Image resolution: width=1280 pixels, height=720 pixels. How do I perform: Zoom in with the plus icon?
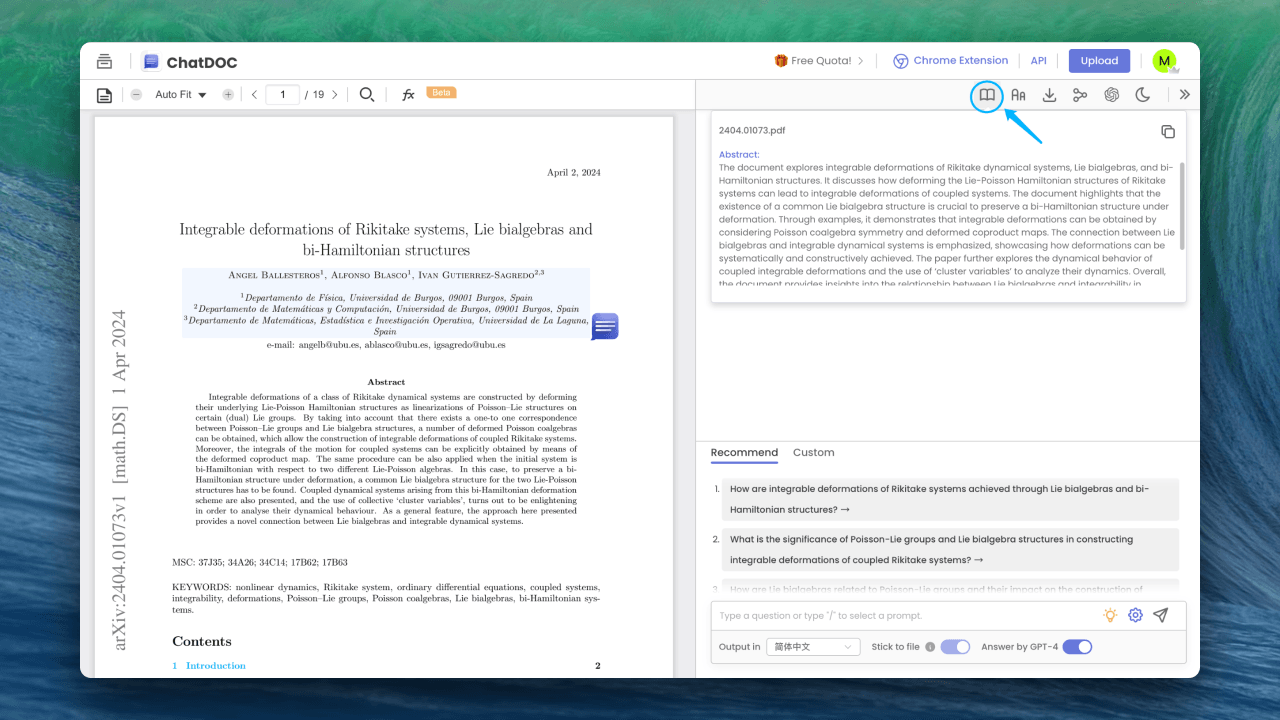click(228, 95)
